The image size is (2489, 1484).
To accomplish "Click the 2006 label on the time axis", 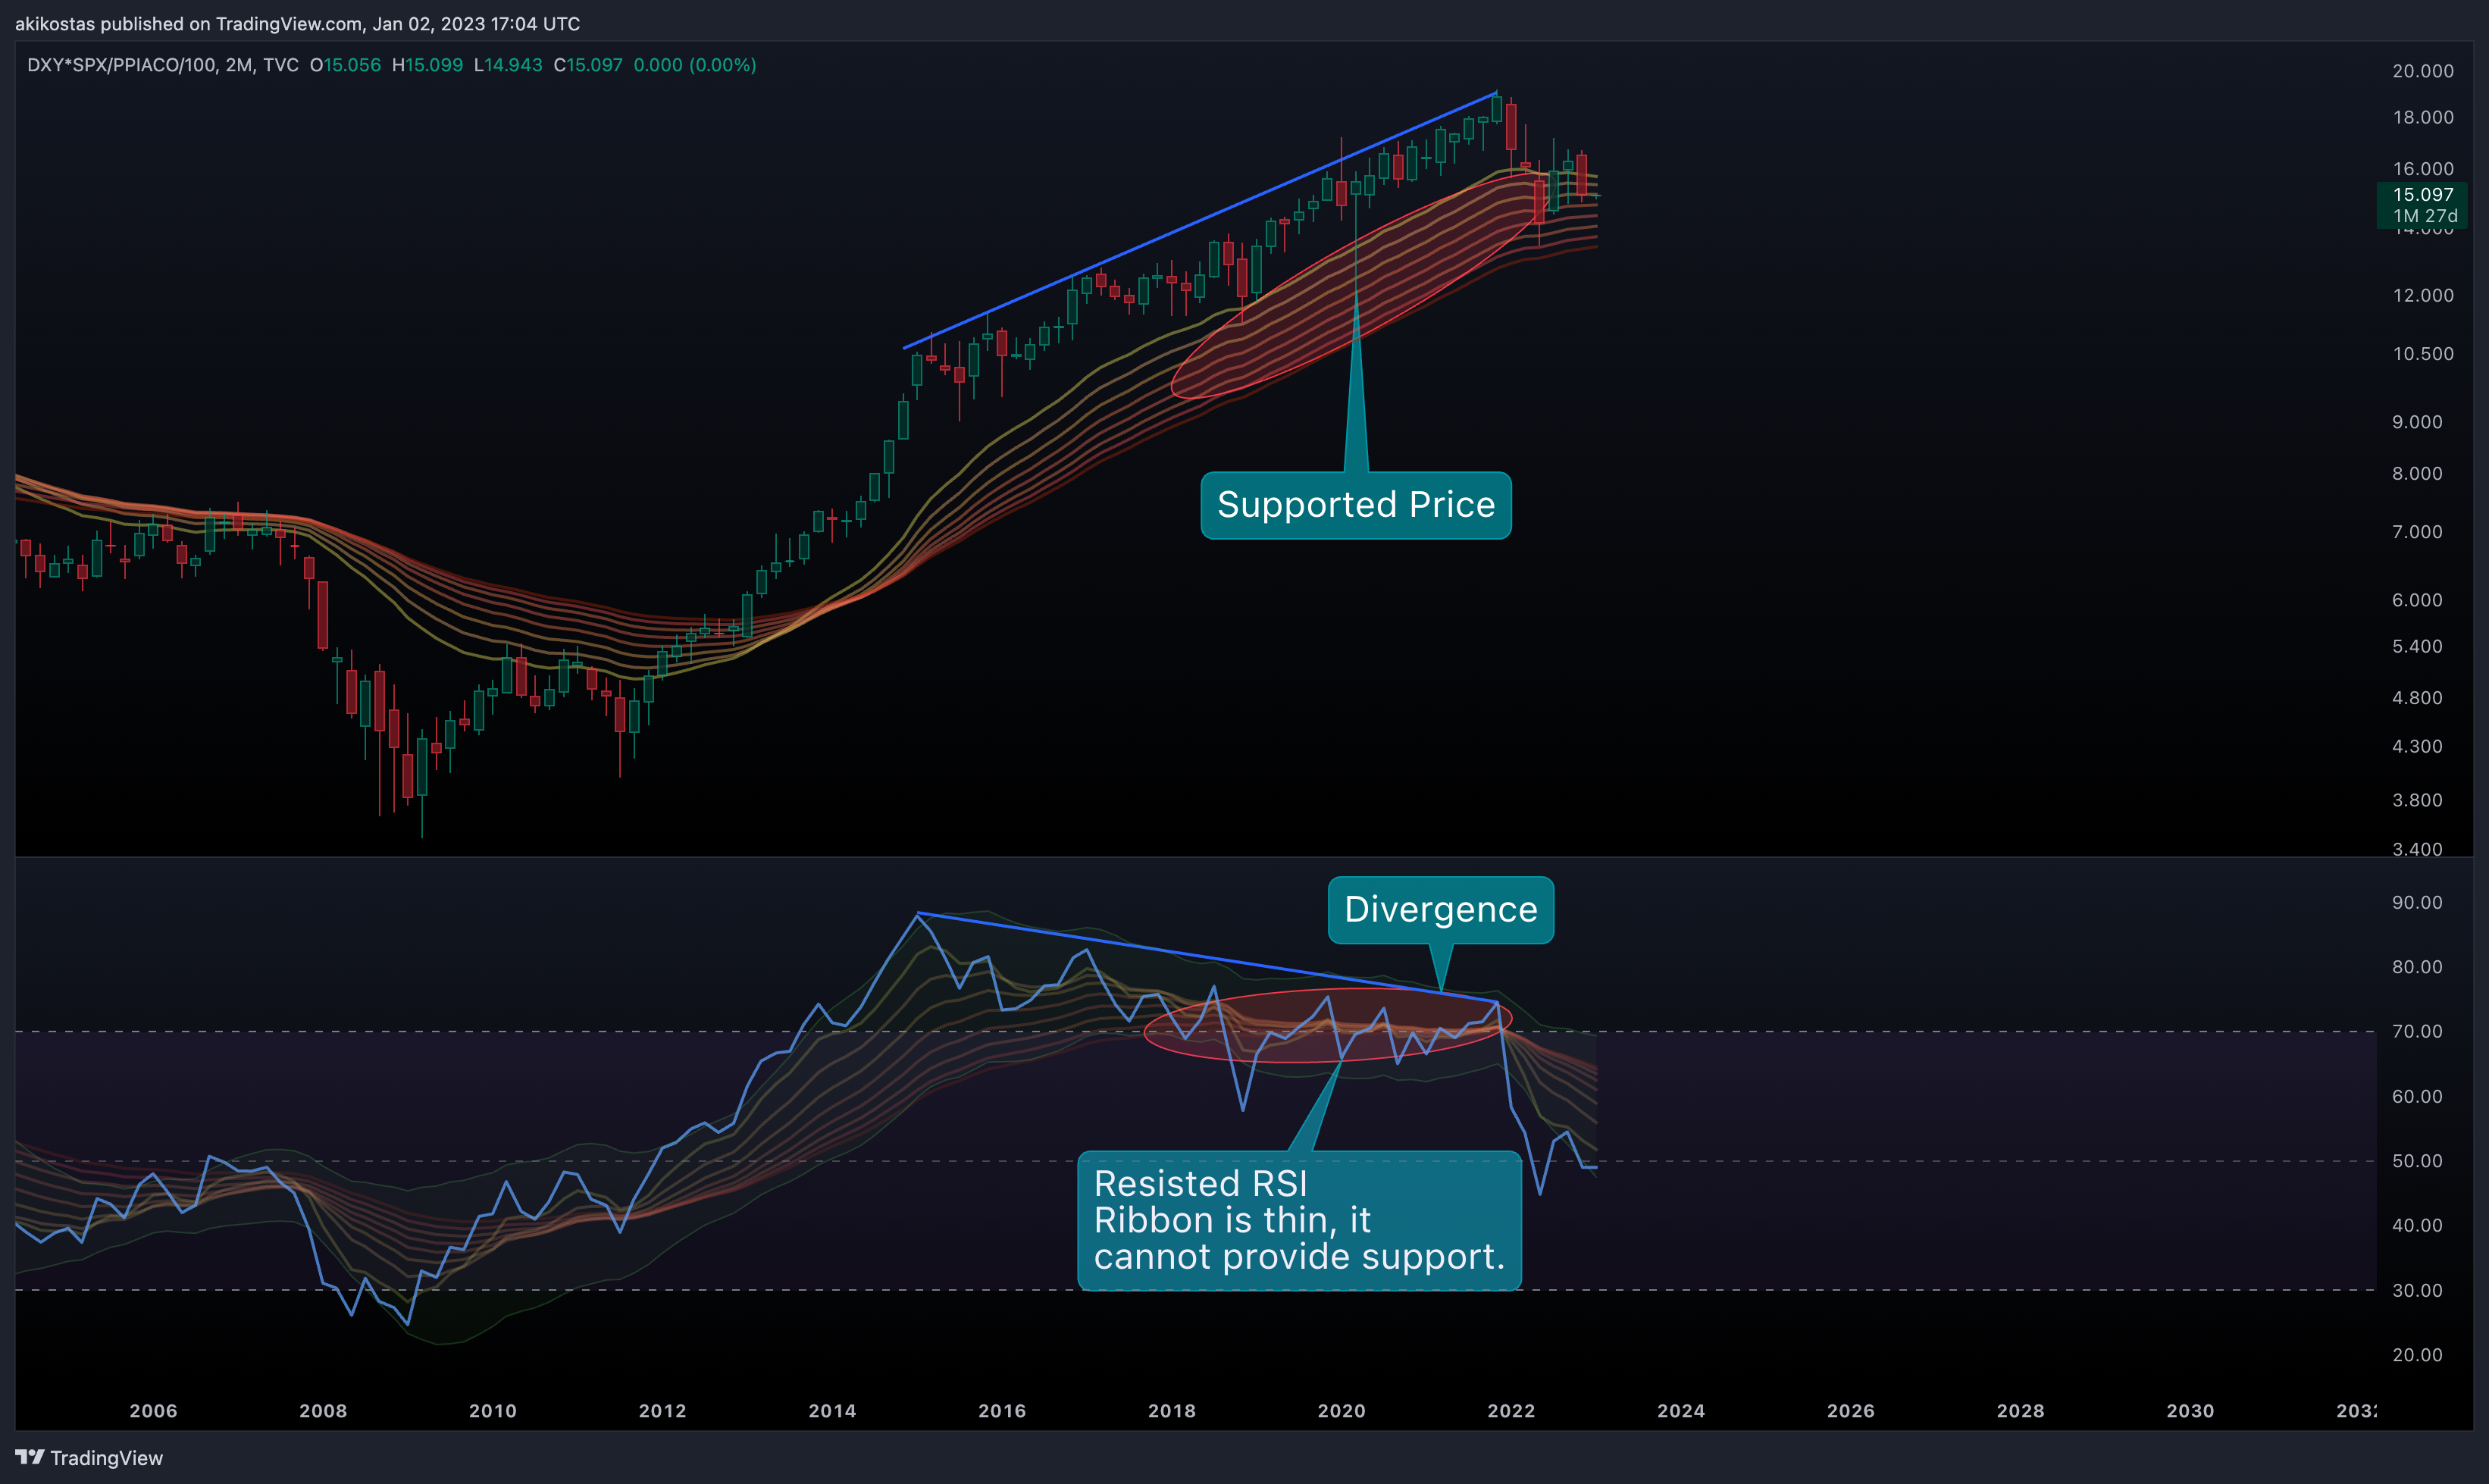I will (153, 1410).
